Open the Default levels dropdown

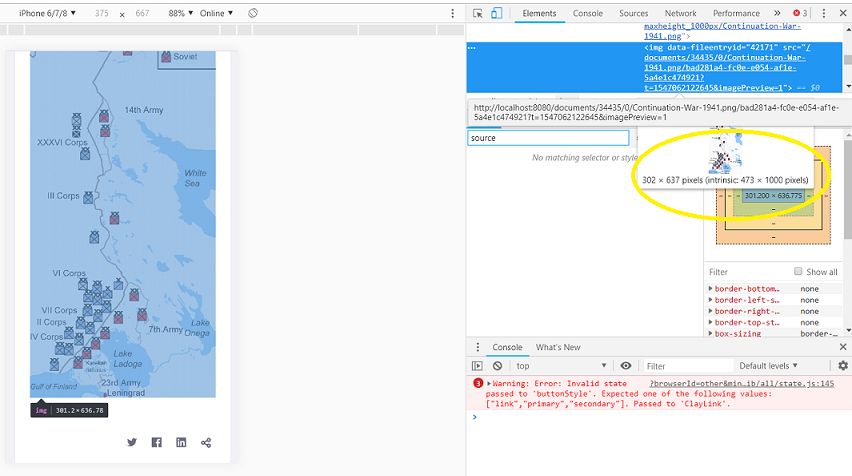768,366
